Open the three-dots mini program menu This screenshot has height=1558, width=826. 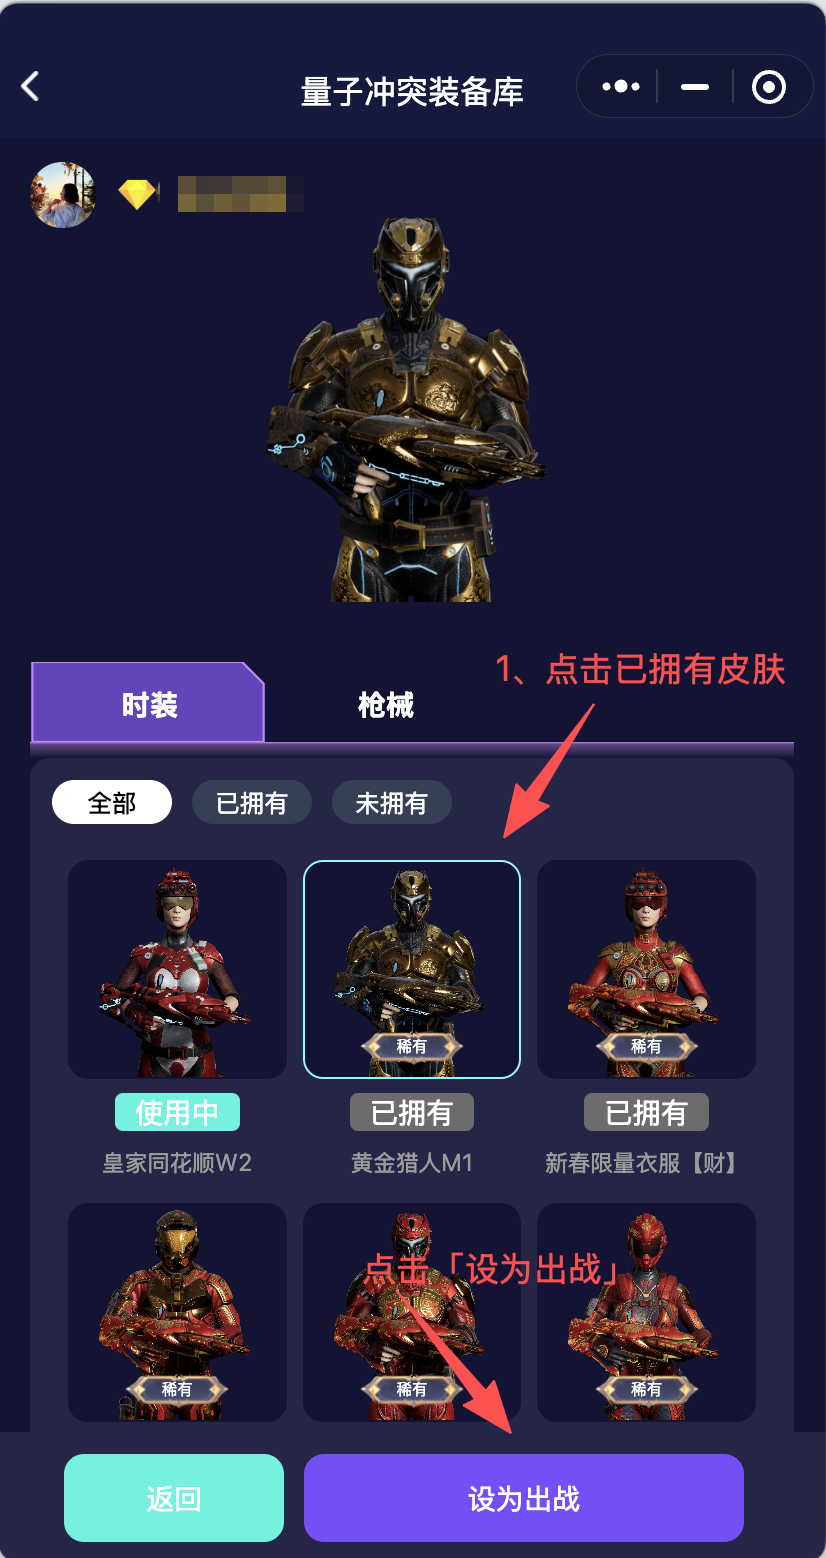[x=621, y=87]
